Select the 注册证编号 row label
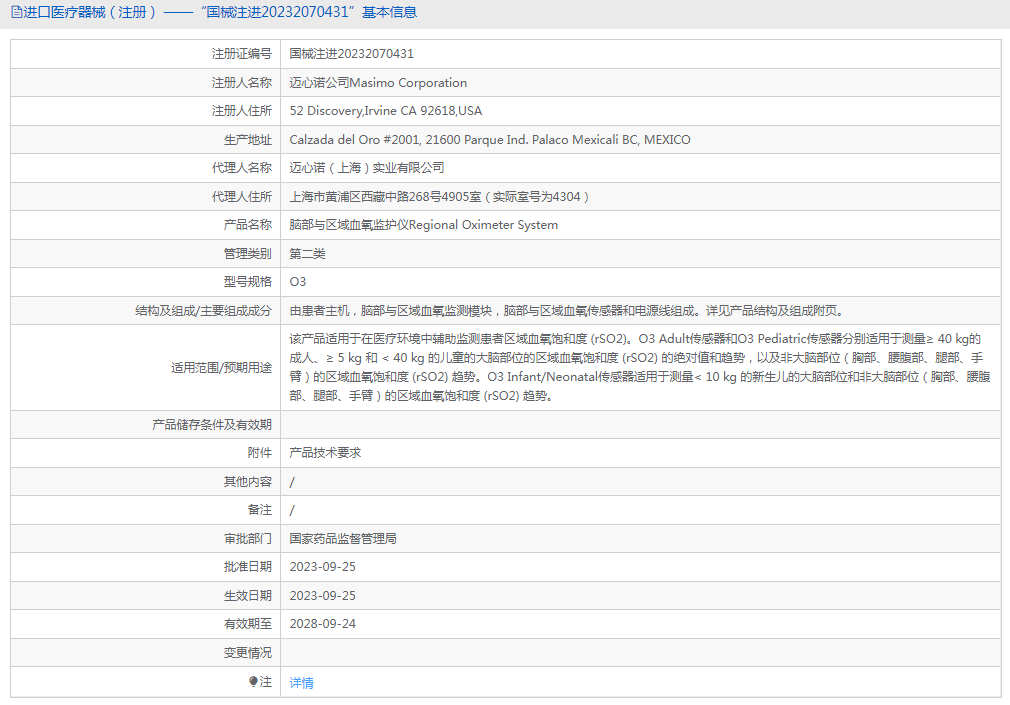This screenshot has height=705, width=1010. [242, 54]
